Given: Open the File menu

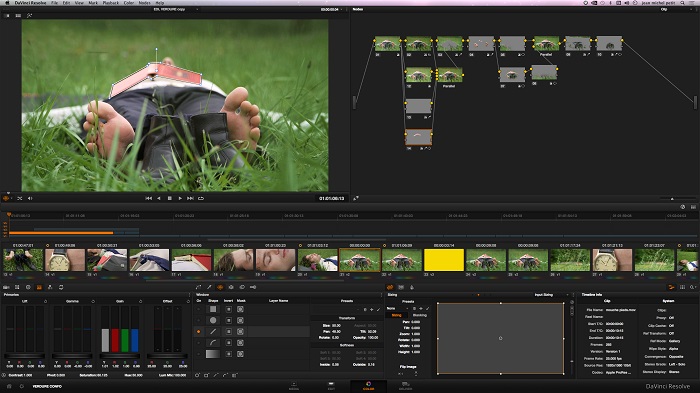Looking at the screenshot, I should (54, 3).
